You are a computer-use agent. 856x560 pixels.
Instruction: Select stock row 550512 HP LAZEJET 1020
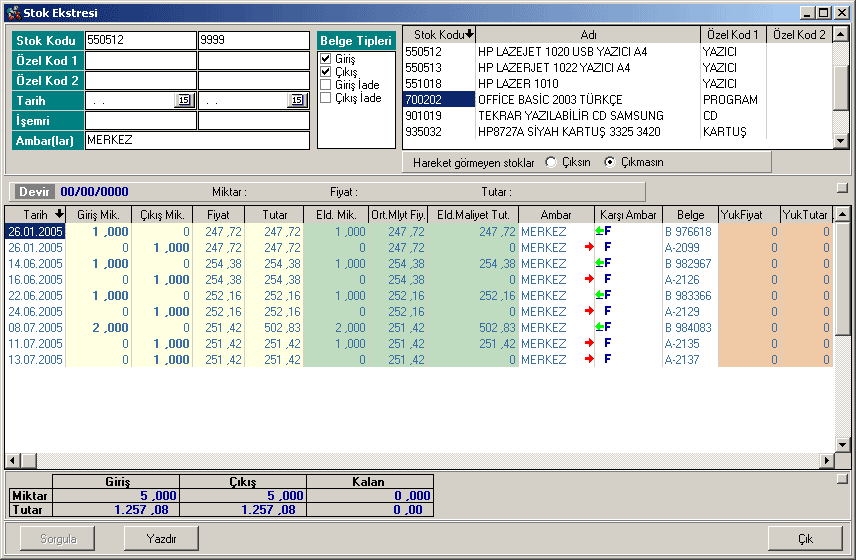pos(617,51)
